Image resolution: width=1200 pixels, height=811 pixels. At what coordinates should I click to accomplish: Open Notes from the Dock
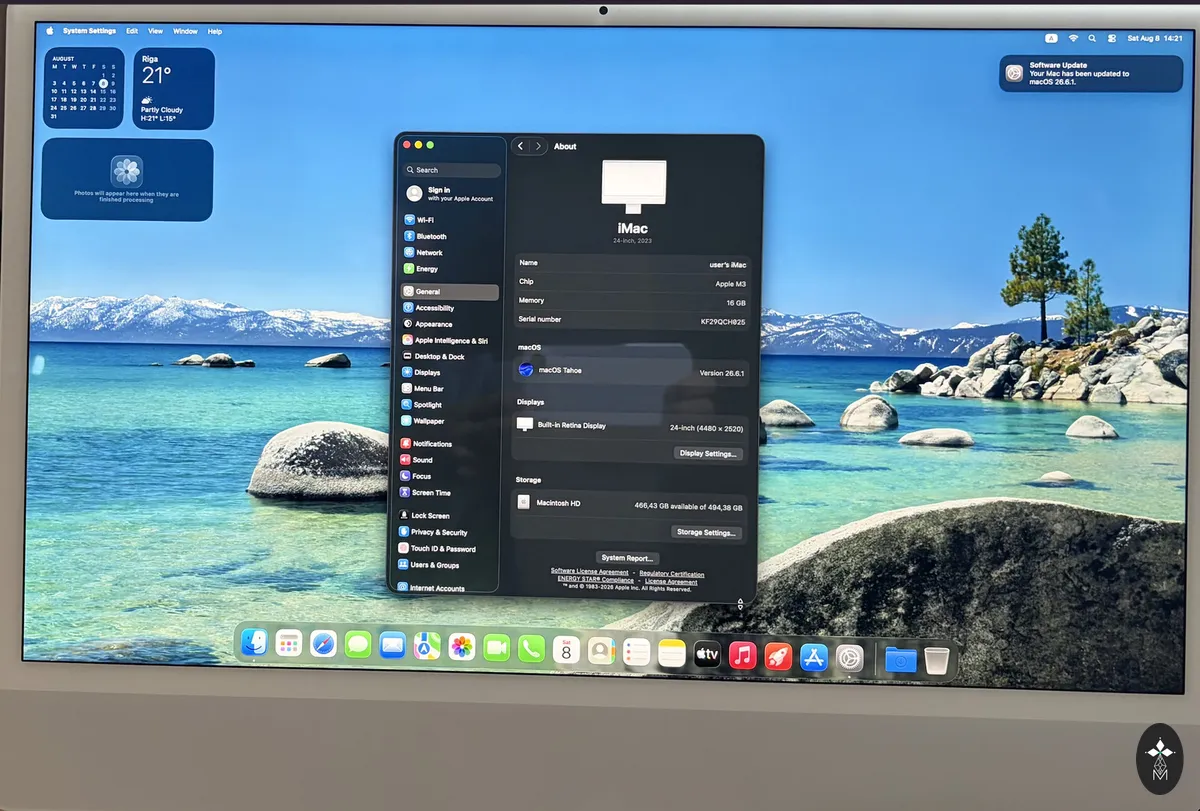pos(672,654)
